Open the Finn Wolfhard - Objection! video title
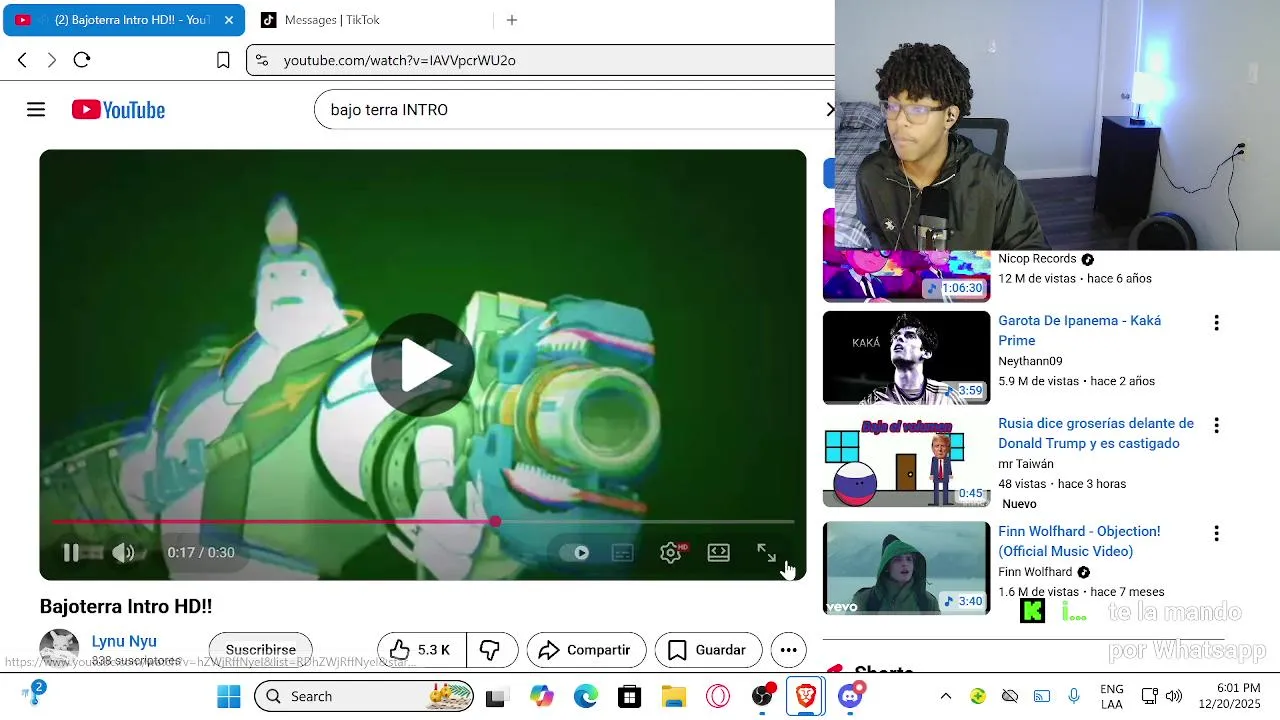Screen dimensions: 1280x720 tap(1079, 541)
